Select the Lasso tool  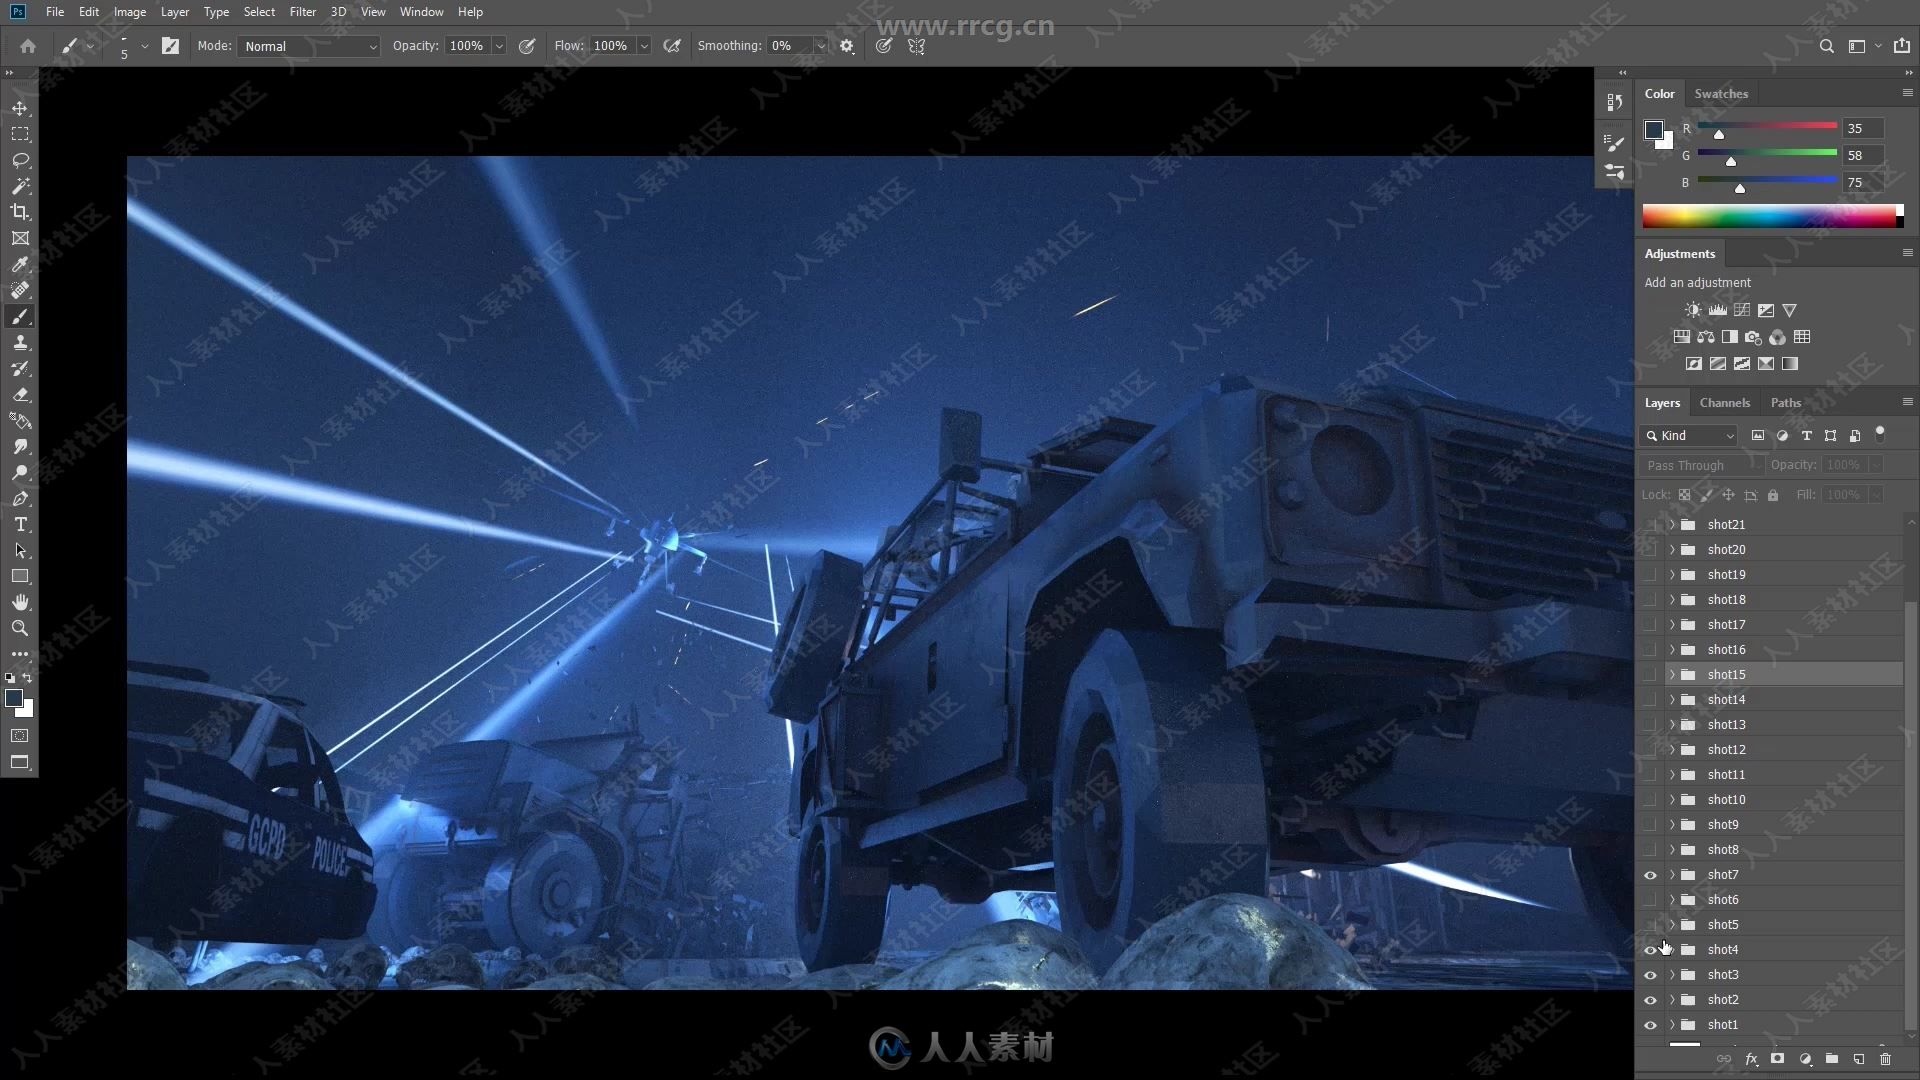pos(20,158)
